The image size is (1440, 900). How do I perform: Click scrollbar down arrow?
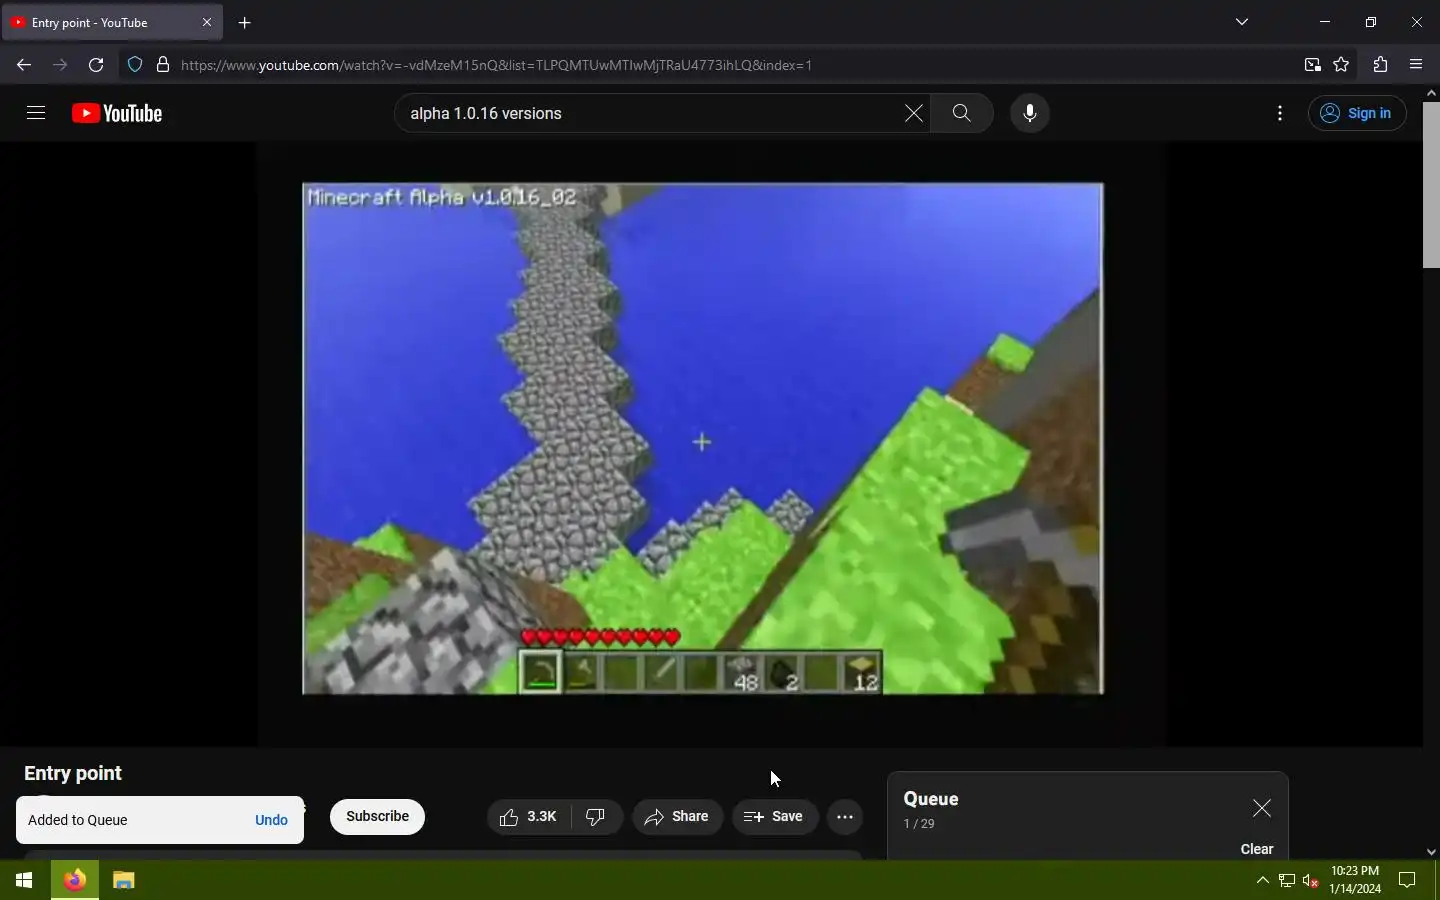[x=1431, y=852]
